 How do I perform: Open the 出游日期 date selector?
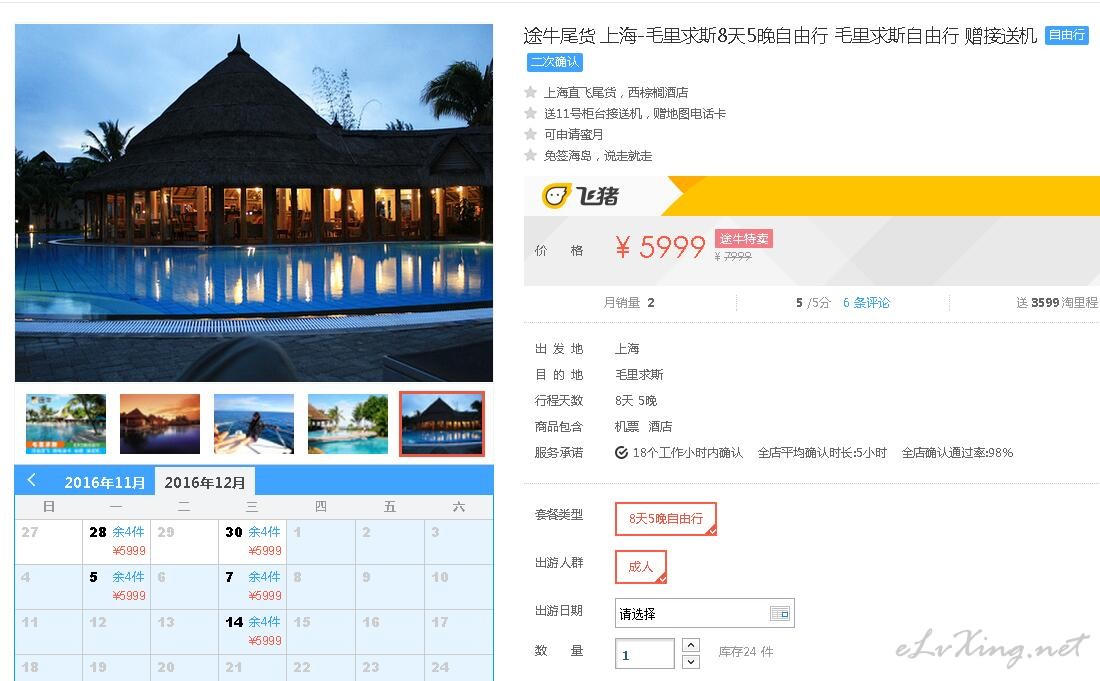click(704, 614)
